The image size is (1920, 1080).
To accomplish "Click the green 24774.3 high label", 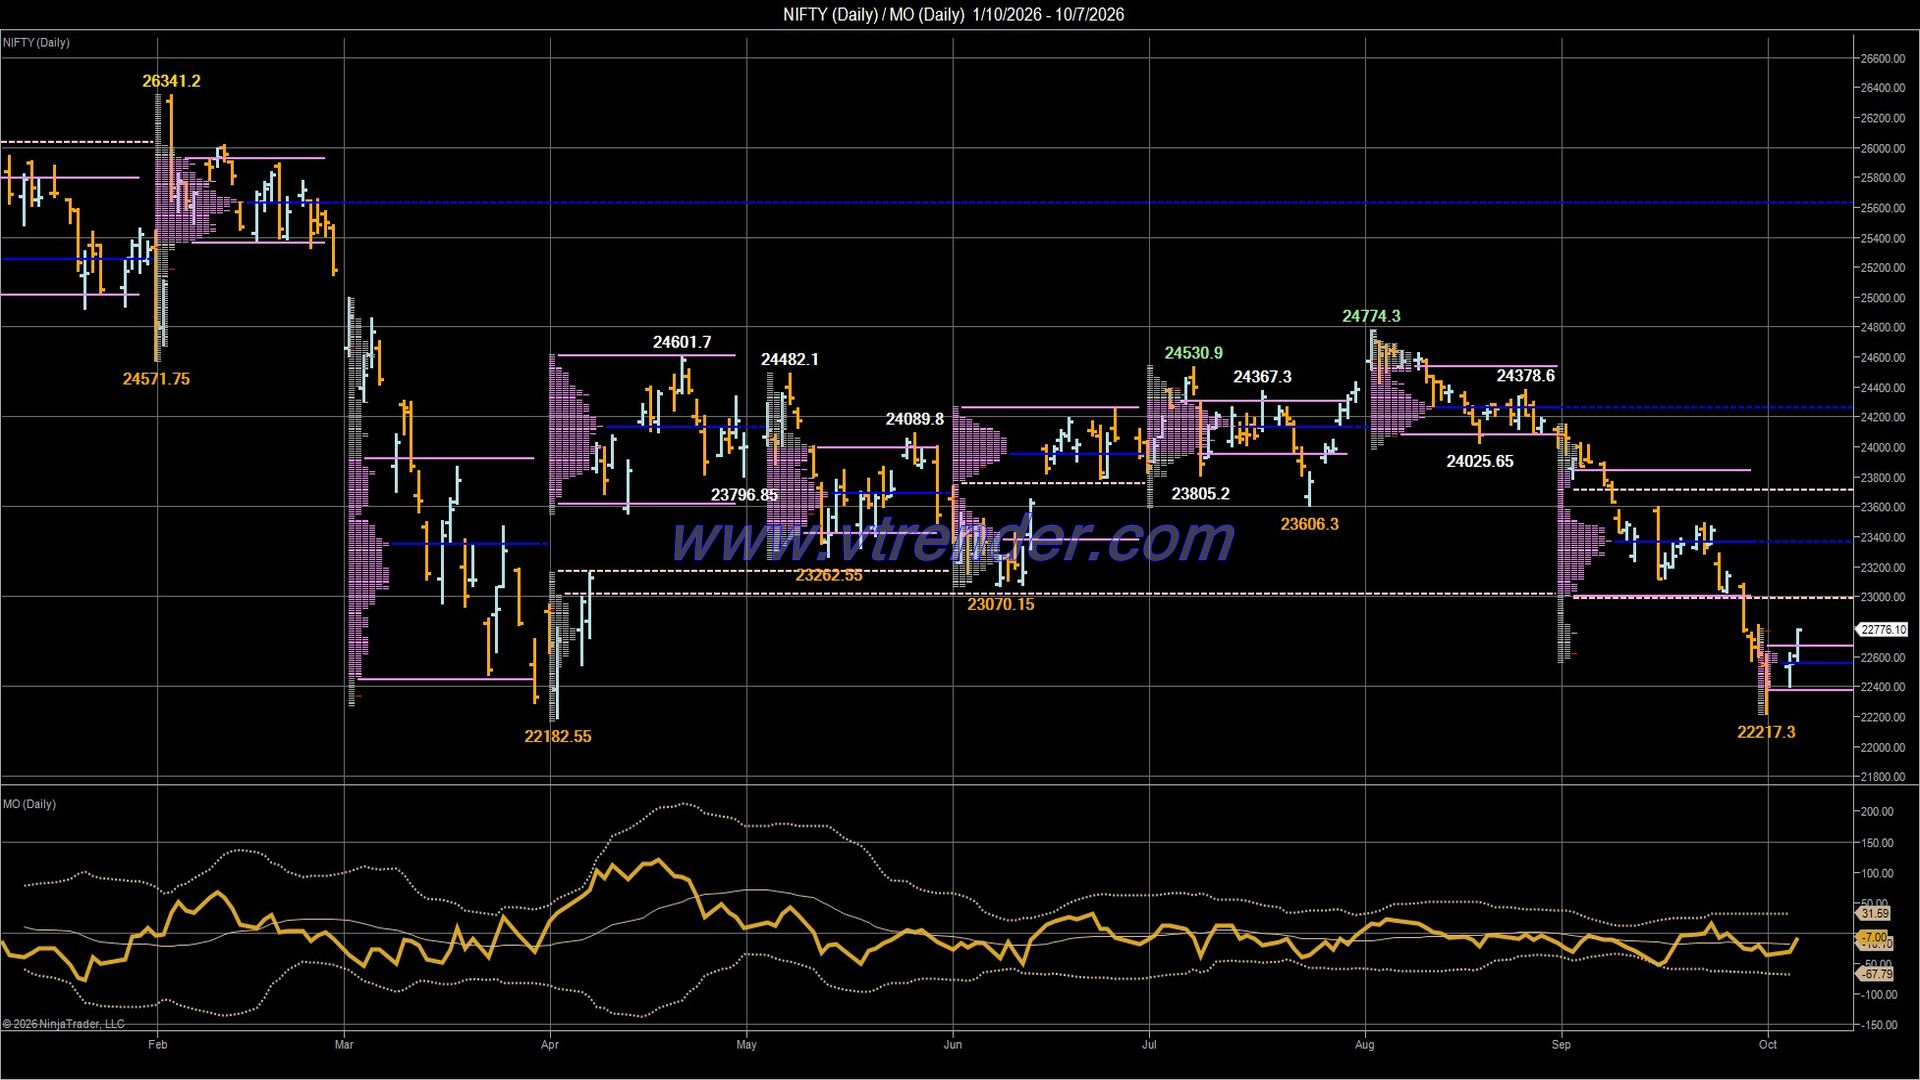I will [x=1371, y=316].
